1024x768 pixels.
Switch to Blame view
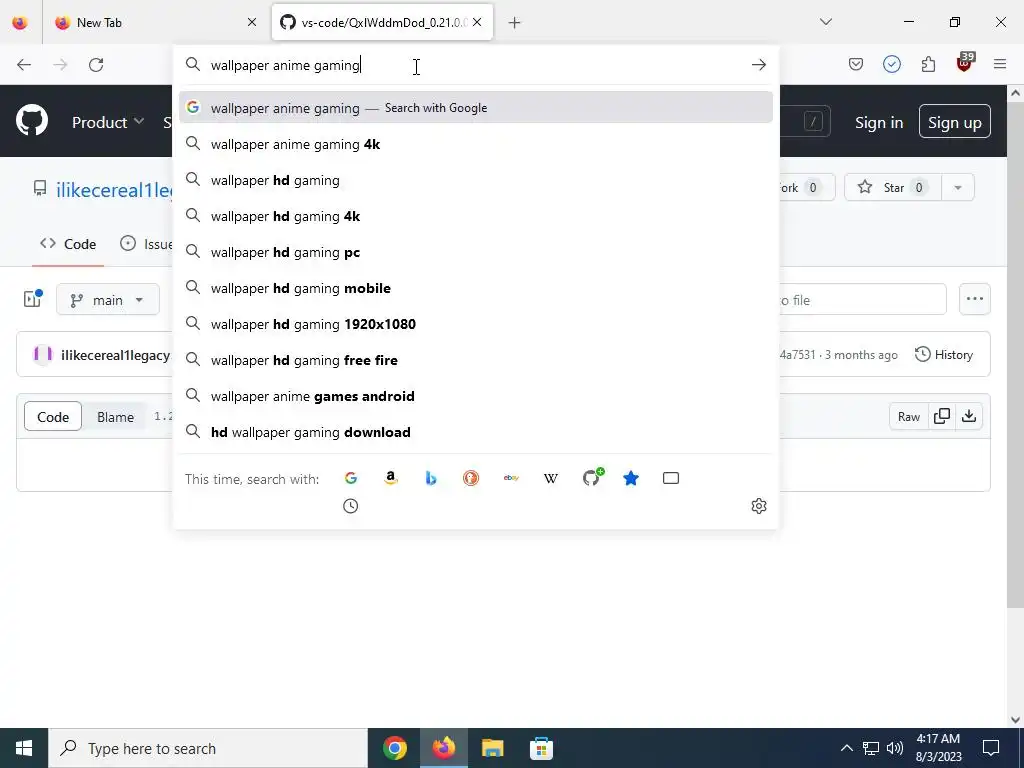point(115,417)
